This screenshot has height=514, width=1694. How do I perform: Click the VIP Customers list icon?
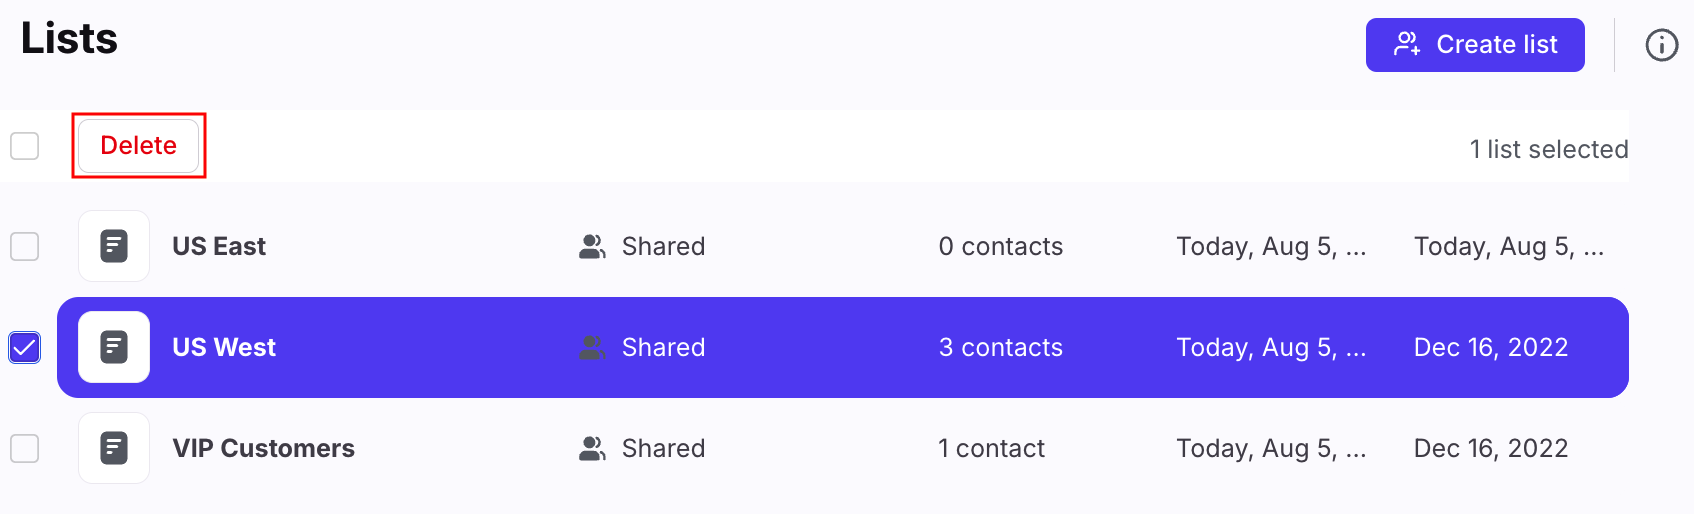tap(114, 448)
